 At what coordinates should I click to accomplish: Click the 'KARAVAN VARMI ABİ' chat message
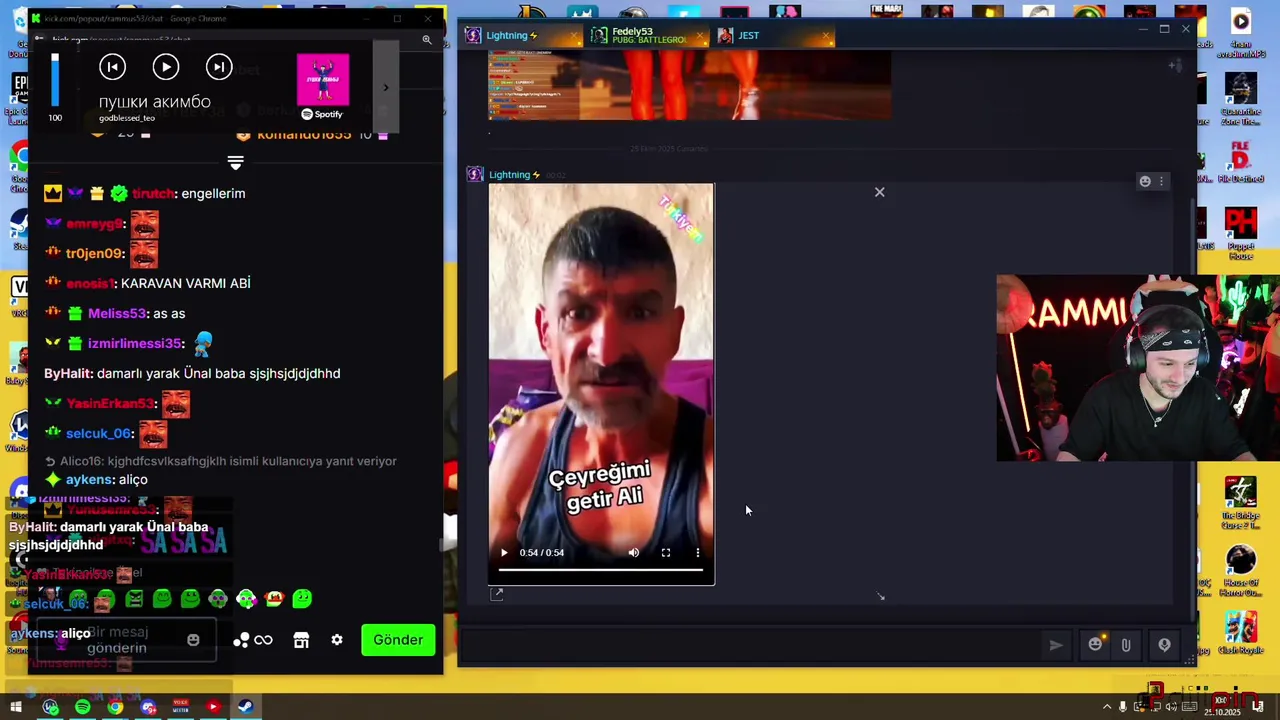point(185,283)
